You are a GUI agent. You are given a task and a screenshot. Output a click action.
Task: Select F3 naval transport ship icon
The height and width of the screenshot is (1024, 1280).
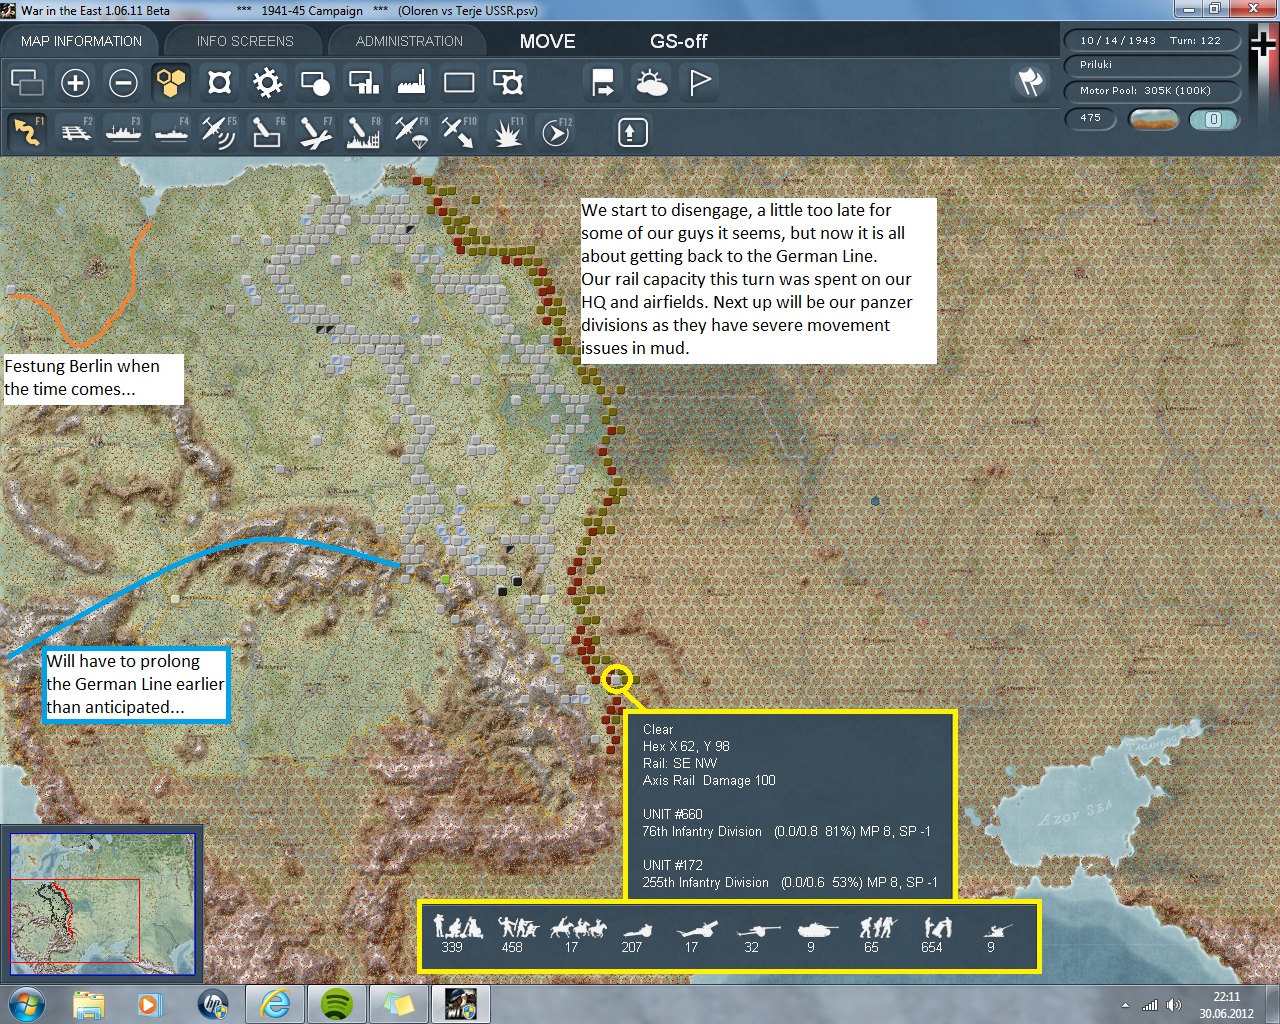[x=123, y=132]
